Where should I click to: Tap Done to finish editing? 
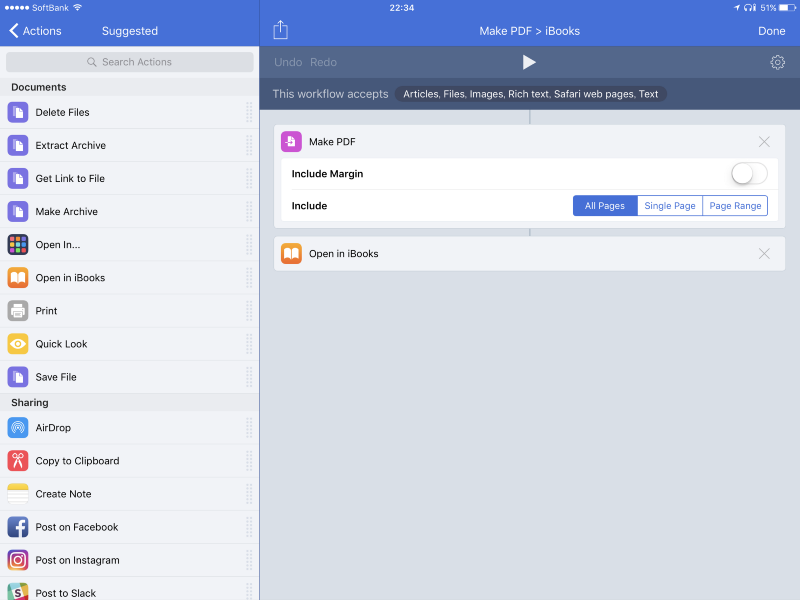tap(771, 31)
